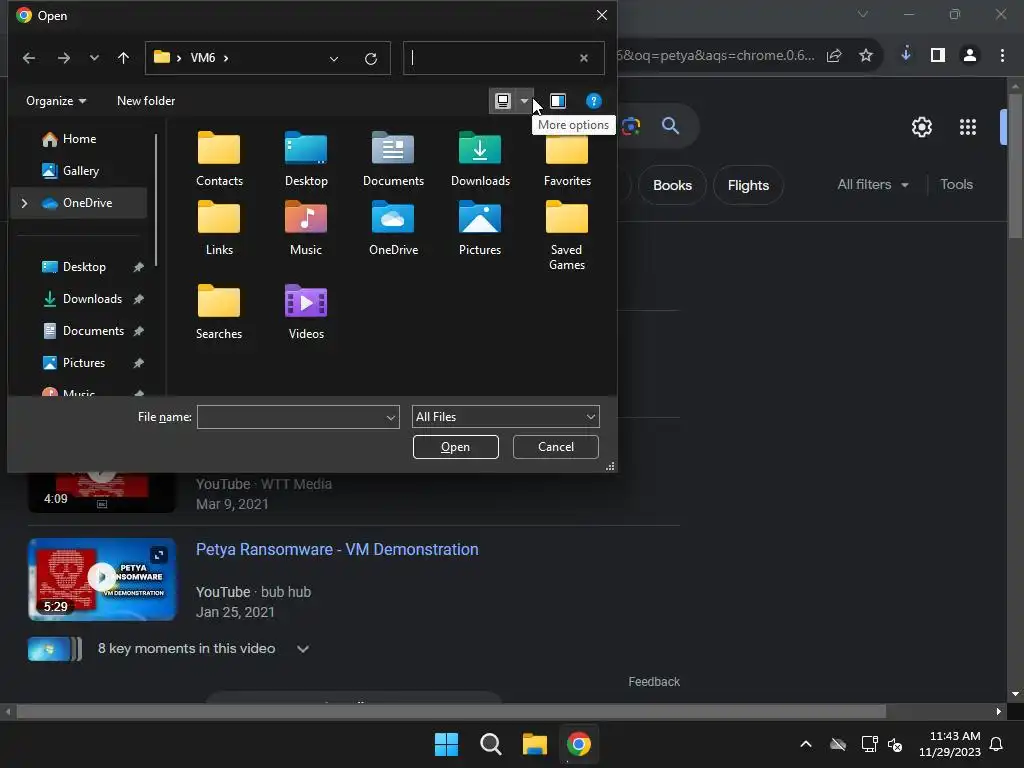
Task: Toggle Chrome side panel
Action: click(x=938, y=56)
